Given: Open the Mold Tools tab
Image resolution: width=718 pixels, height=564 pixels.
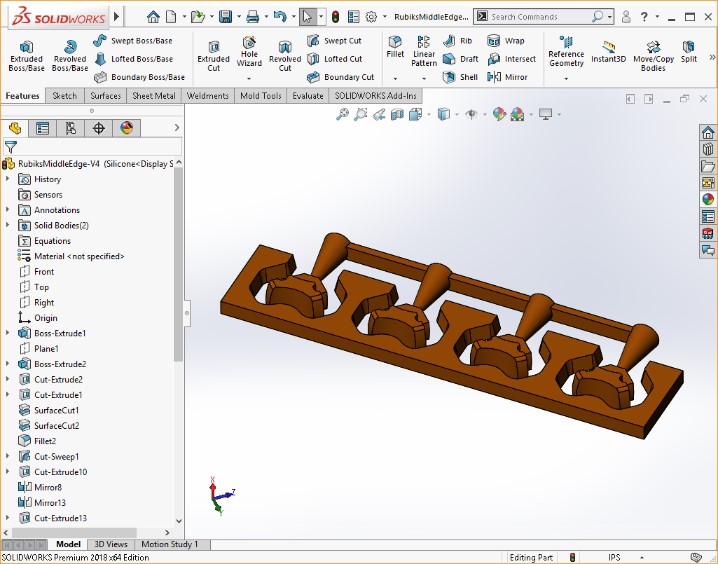Looking at the screenshot, I should pyautogui.click(x=261, y=96).
